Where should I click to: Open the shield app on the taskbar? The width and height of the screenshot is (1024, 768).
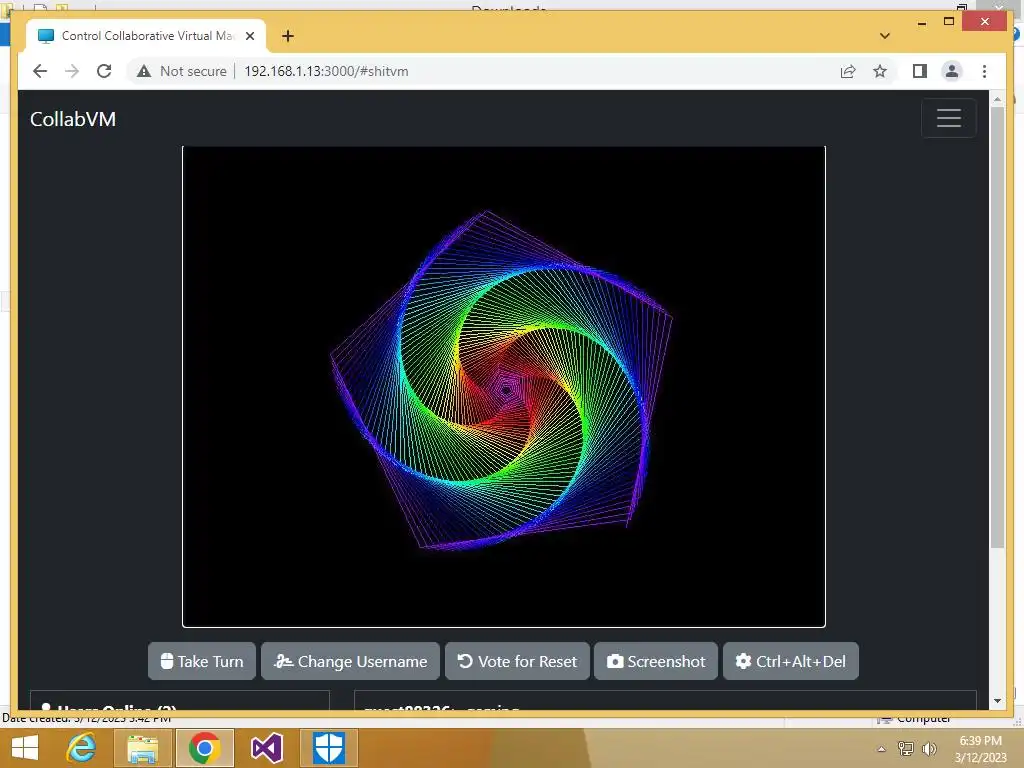(328, 748)
